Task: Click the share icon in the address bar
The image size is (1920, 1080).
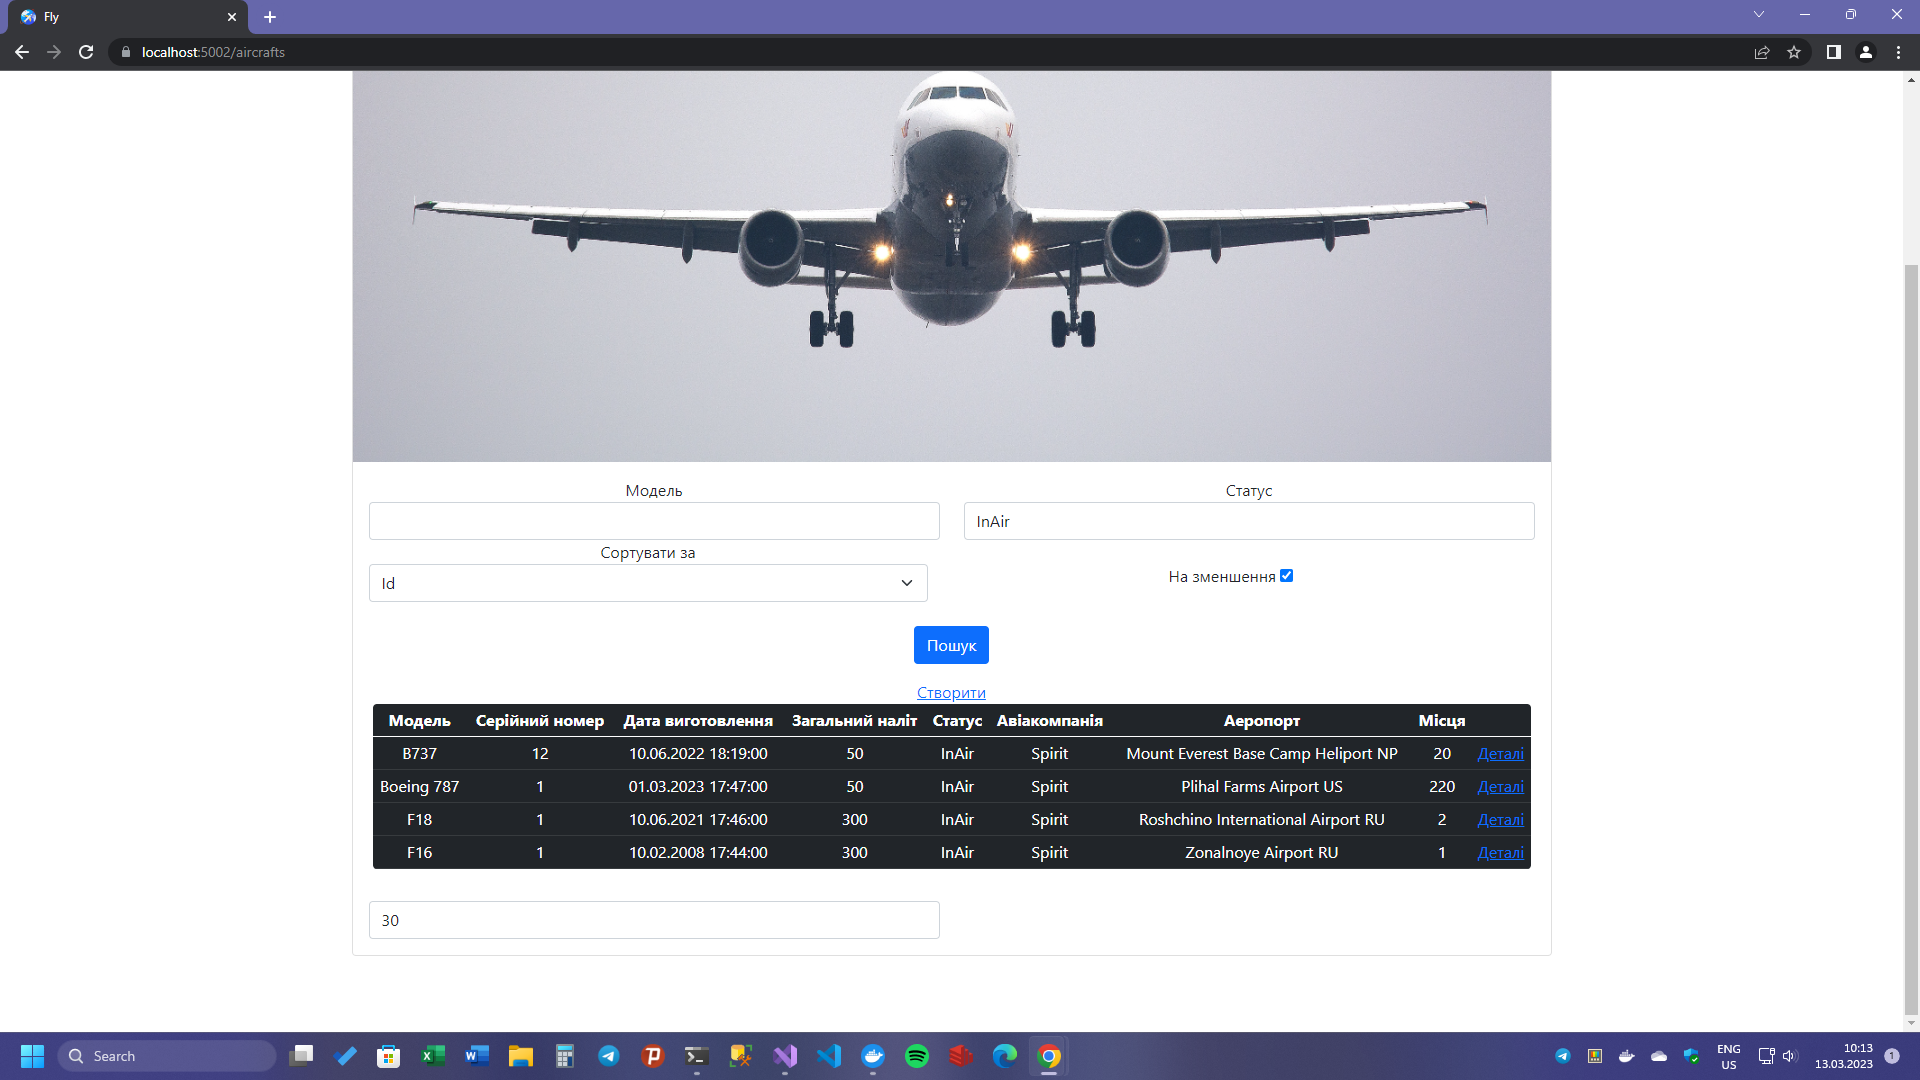Action: click(1762, 52)
